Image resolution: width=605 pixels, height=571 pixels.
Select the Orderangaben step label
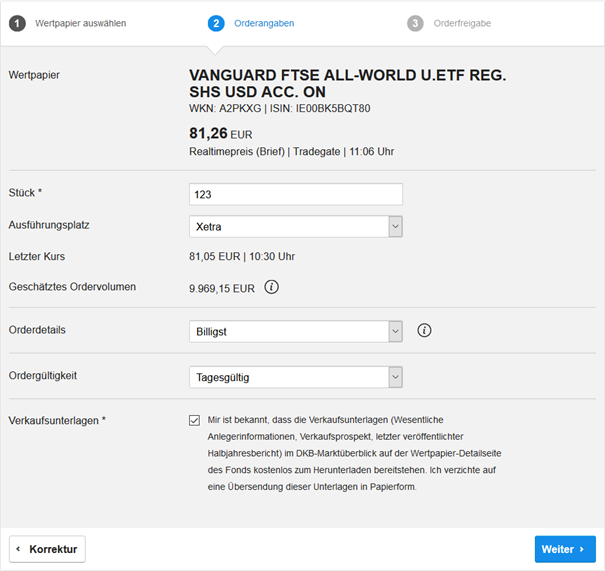[x=264, y=23]
